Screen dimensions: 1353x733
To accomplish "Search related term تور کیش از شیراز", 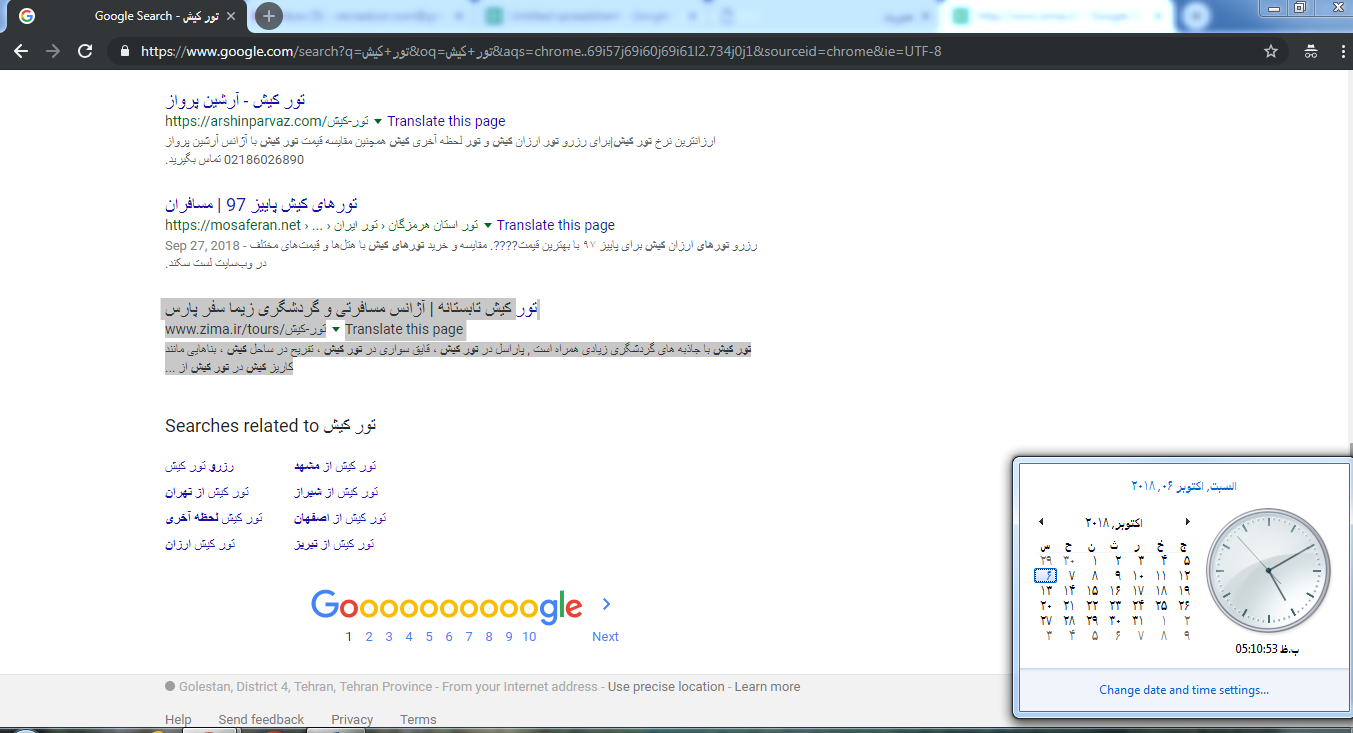I will (336, 492).
